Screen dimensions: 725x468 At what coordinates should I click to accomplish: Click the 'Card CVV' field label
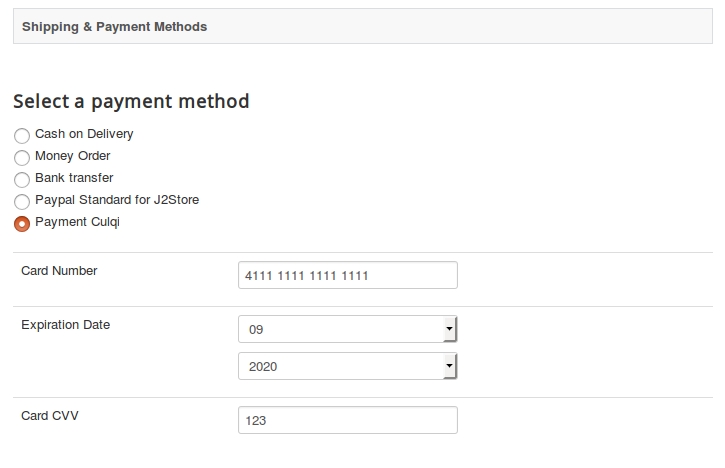tap(50, 416)
